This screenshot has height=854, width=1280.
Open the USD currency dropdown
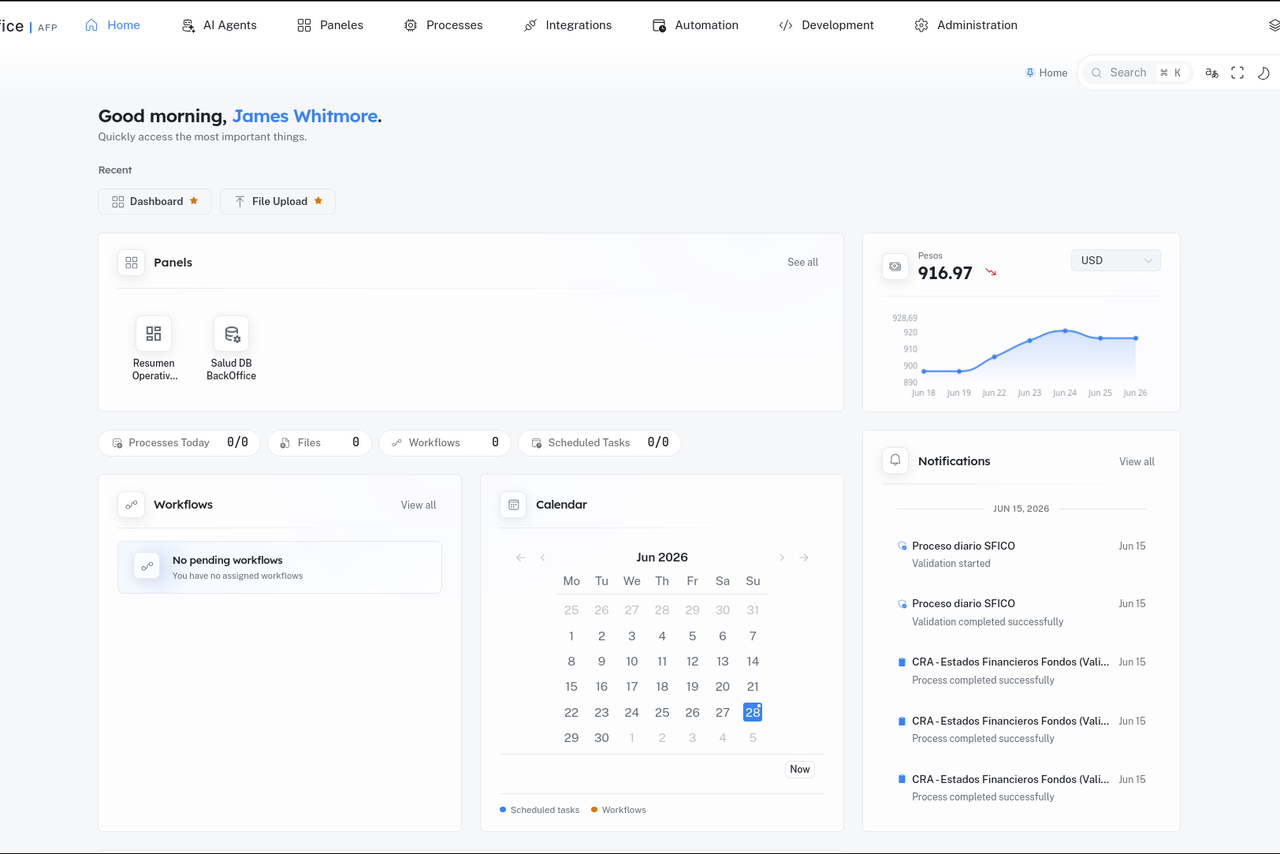coord(1115,261)
